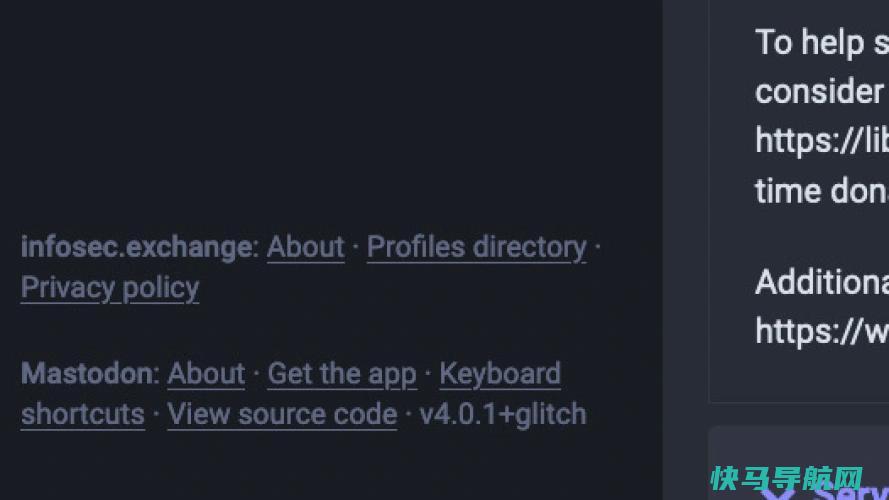The height and width of the screenshot is (500, 889).
Task: View the Privacy policy page
Action: click(x=110, y=288)
